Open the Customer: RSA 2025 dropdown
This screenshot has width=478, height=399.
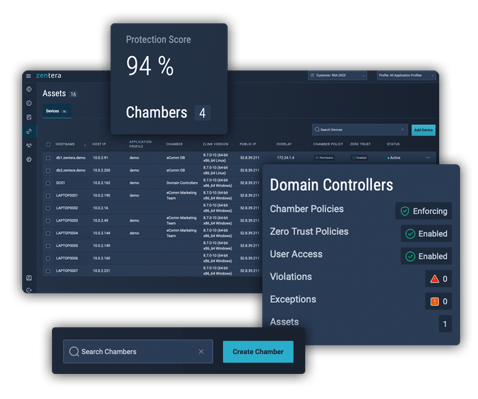(337, 75)
